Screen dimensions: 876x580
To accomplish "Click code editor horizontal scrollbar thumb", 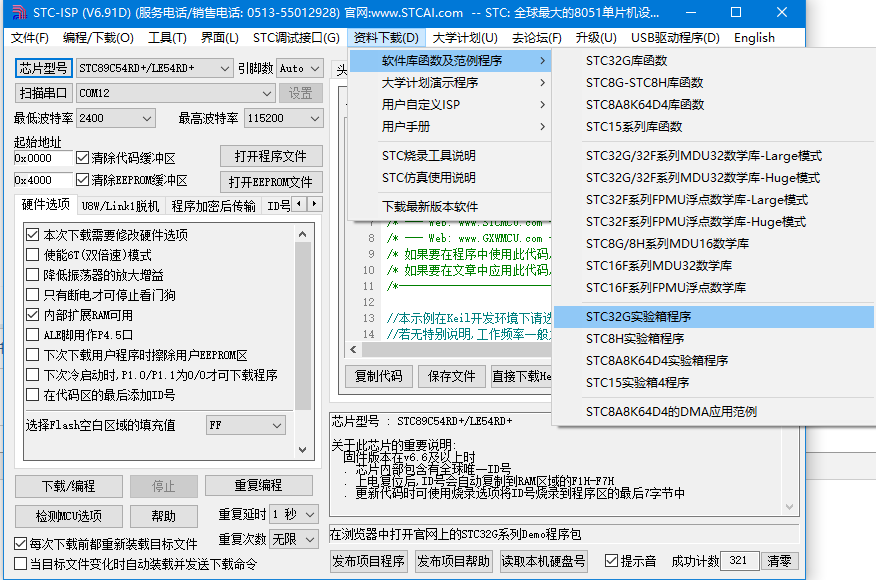I will (x=456, y=350).
